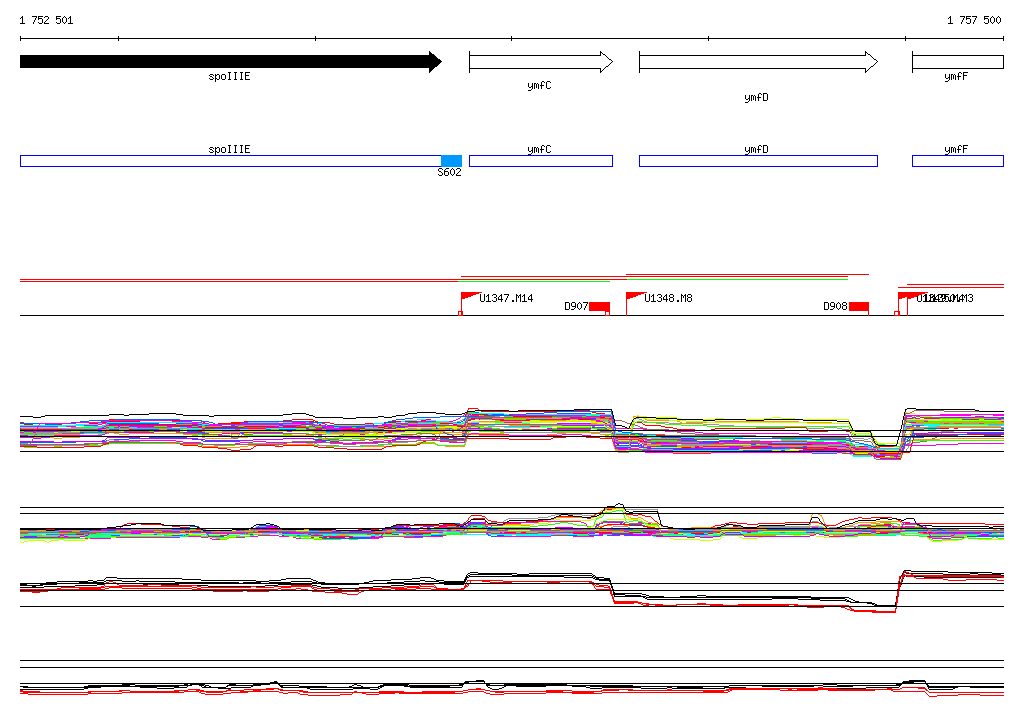Viewport: 1024px width, 714px height.
Task: Click the D908 red terminator box
Action: point(858,307)
